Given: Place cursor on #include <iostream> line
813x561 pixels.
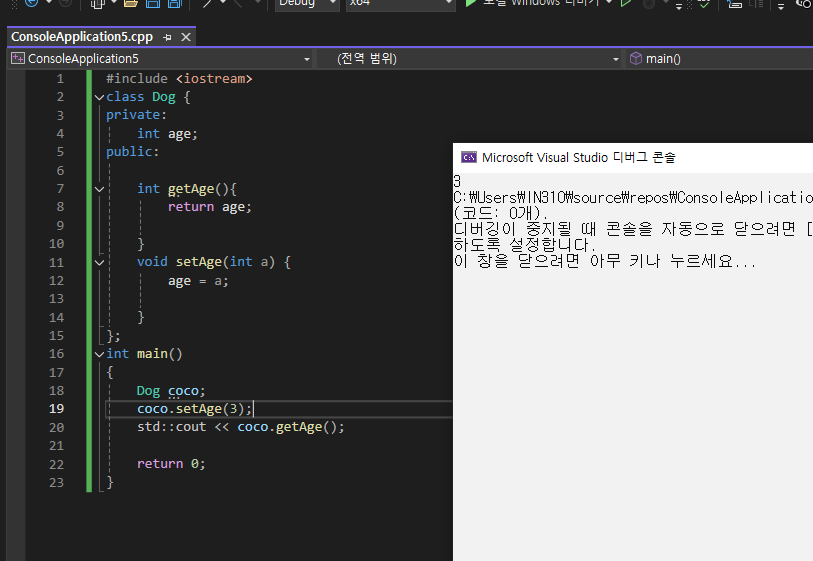Looking at the screenshot, I should 179,79.
